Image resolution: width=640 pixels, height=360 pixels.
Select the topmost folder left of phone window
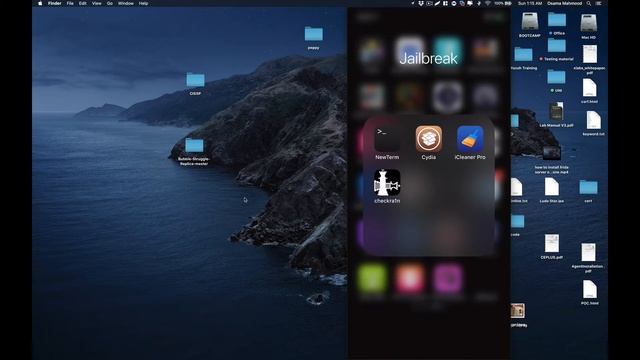313,34
